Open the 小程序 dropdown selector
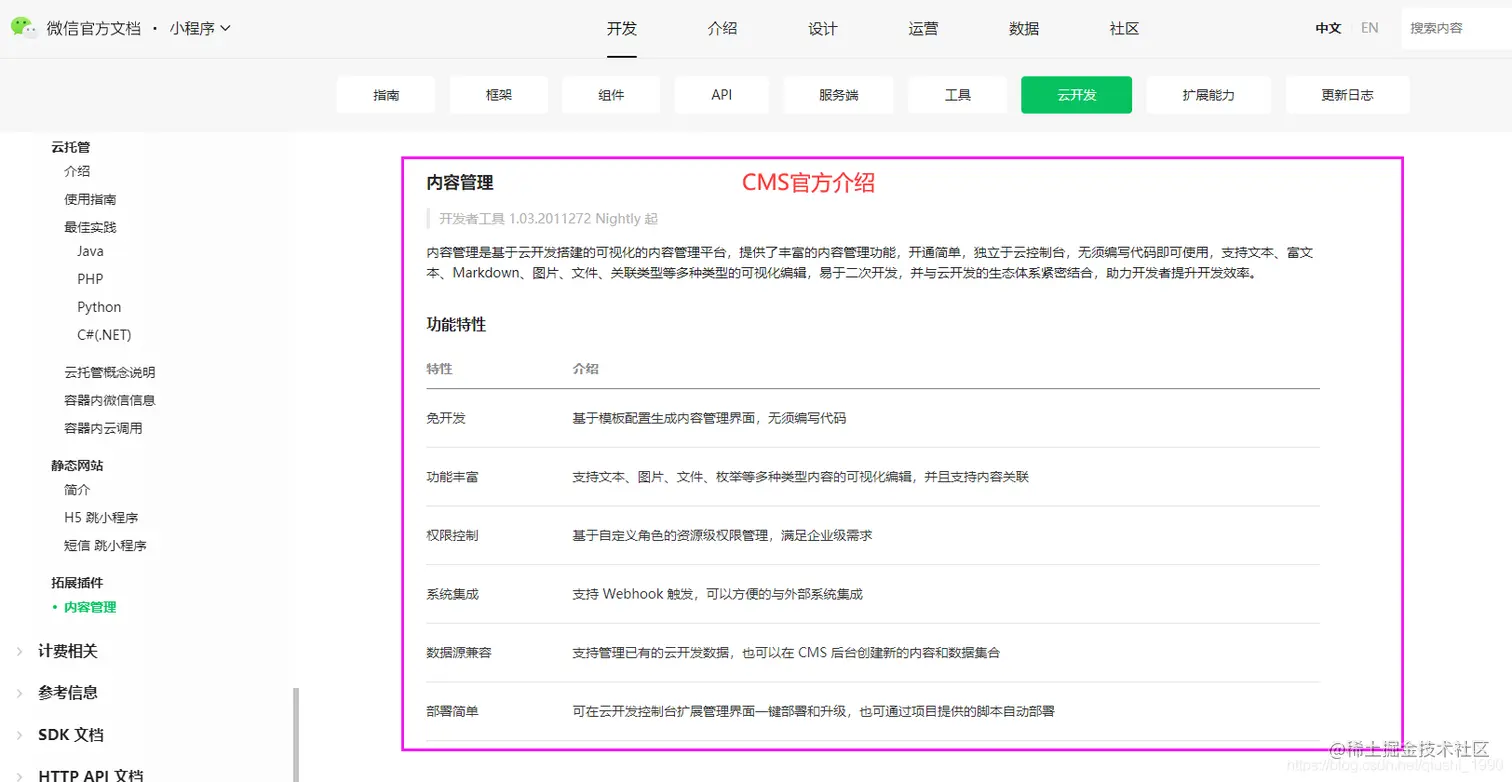This screenshot has width=1512, height=782. (200, 29)
